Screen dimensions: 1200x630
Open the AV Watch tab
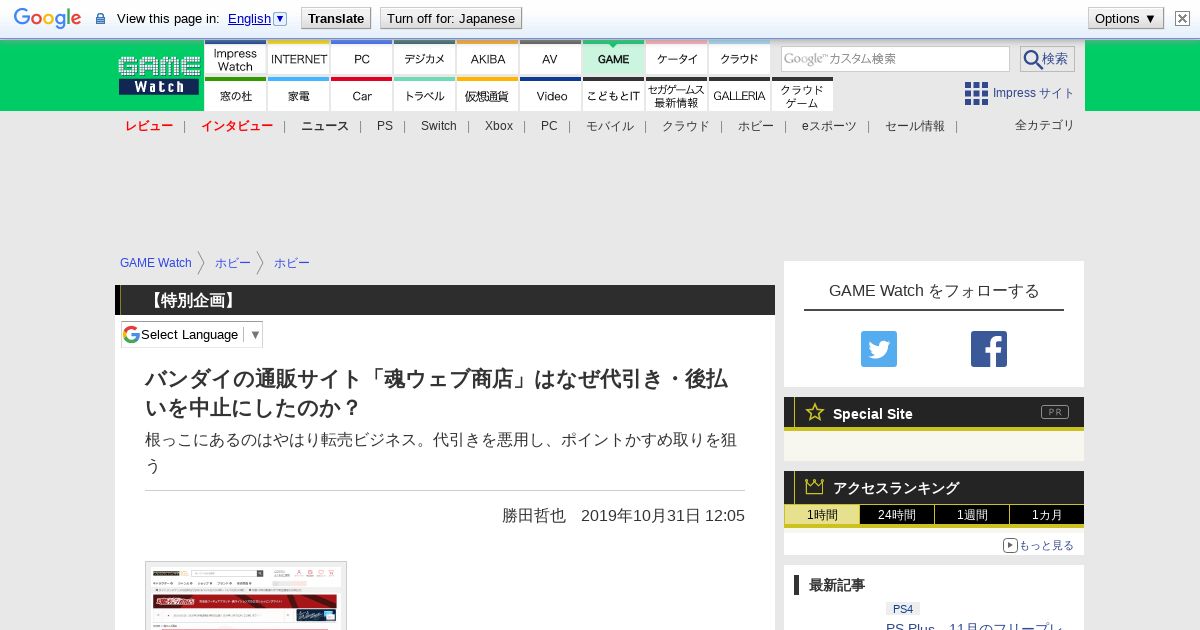click(550, 59)
